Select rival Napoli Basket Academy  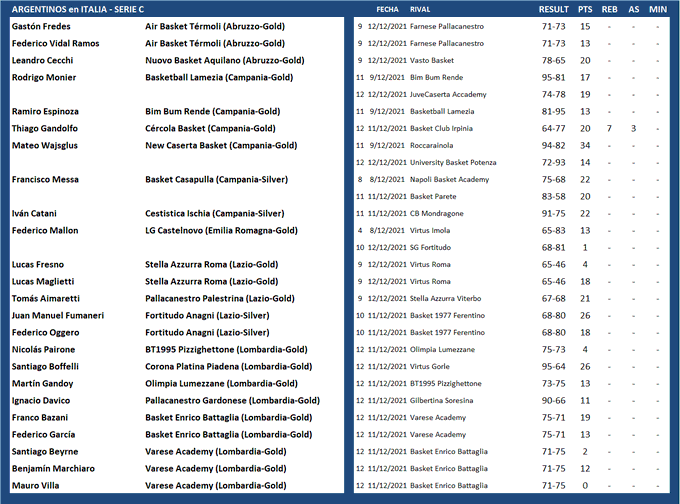click(449, 180)
